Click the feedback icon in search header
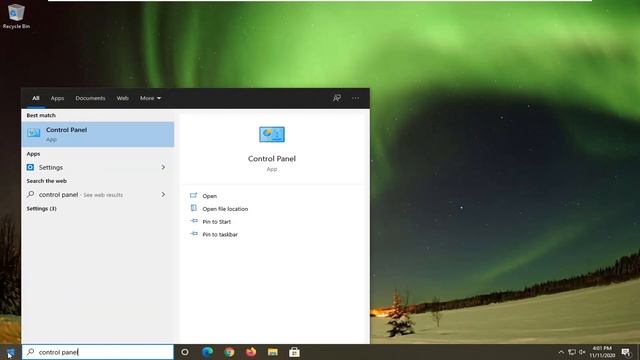Viewport: 640px width, 360px height. click(x=337, y=98)
